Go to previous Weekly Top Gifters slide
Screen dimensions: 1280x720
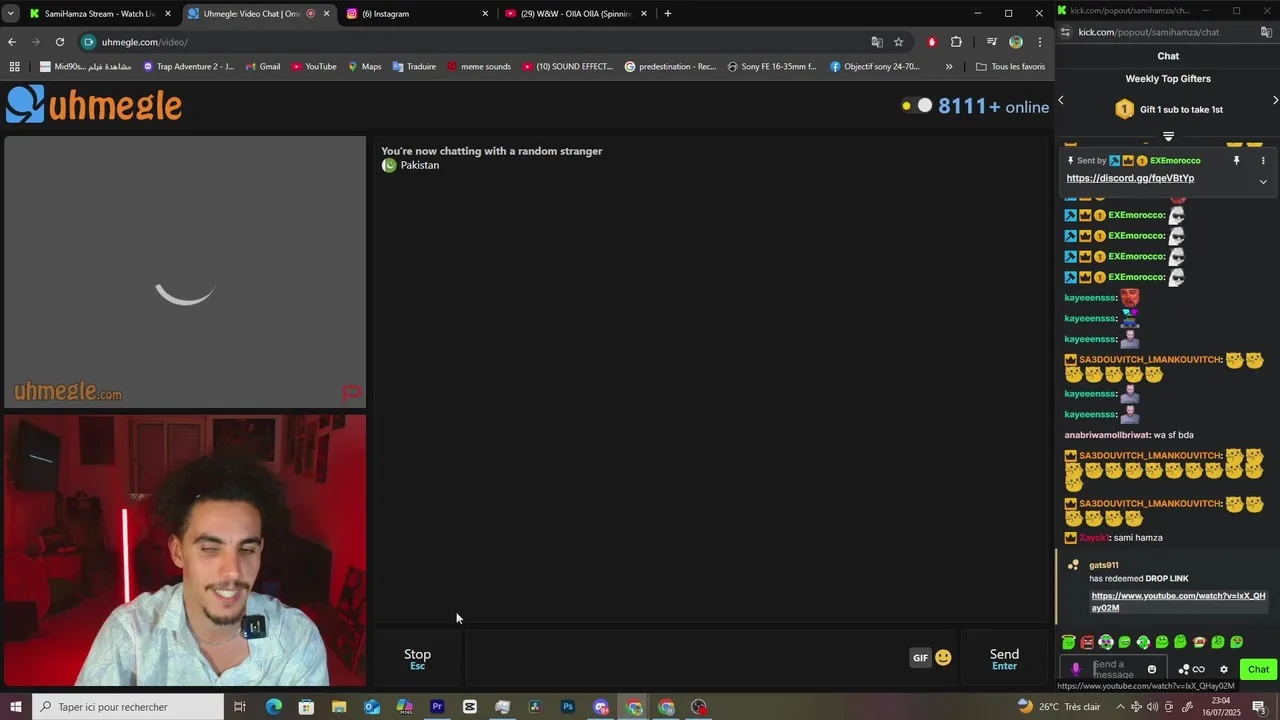[1061, 100]
